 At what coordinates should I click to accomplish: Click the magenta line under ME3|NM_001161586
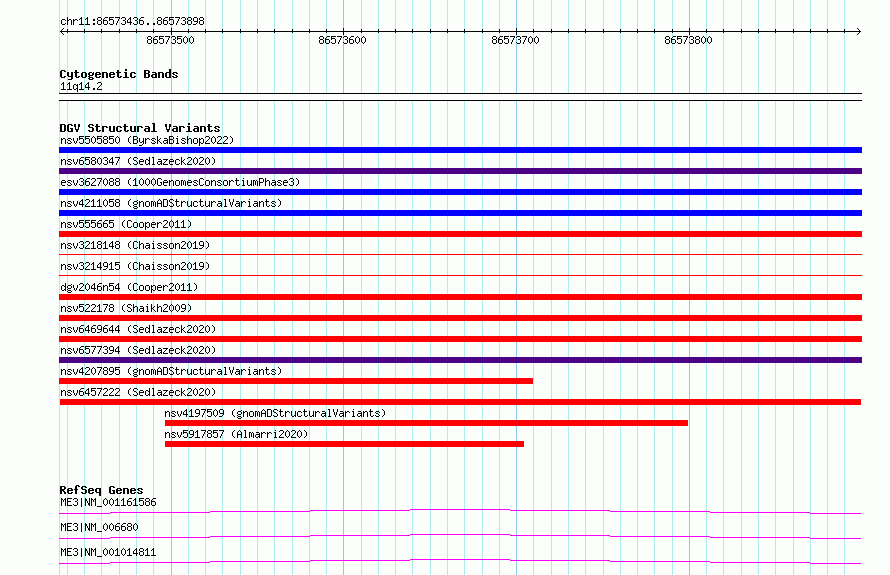[460, 511]
